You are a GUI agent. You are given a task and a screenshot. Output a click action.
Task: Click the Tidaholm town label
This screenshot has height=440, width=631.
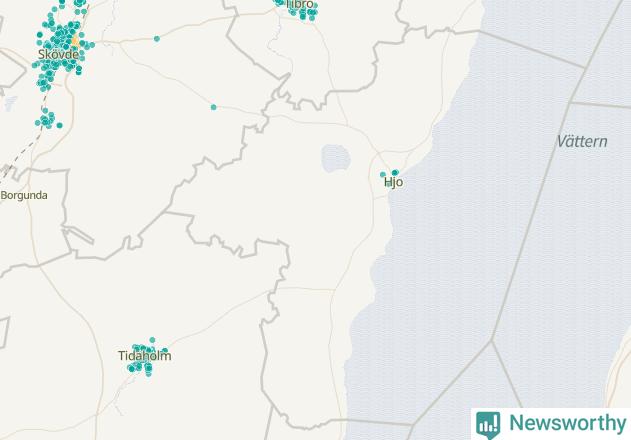click(x=144, y=356)
